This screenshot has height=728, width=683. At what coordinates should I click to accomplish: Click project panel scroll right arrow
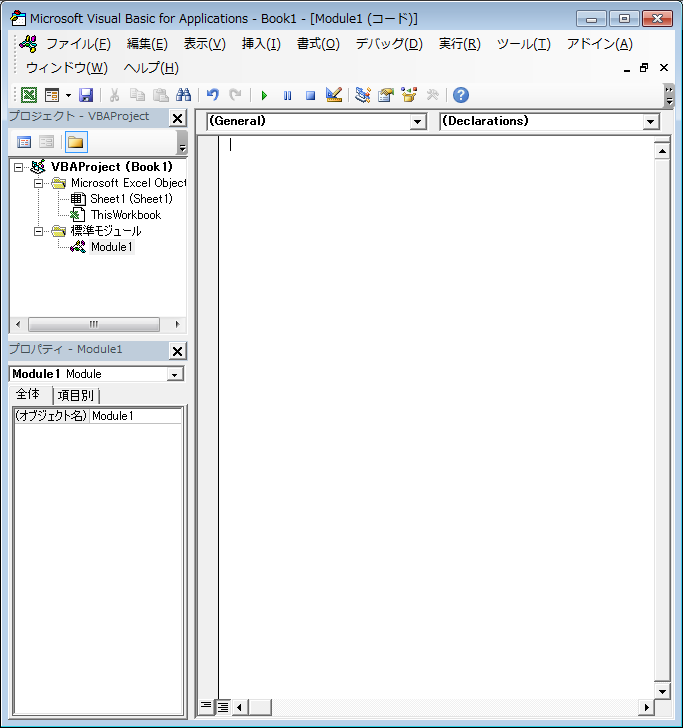(177, 324)
